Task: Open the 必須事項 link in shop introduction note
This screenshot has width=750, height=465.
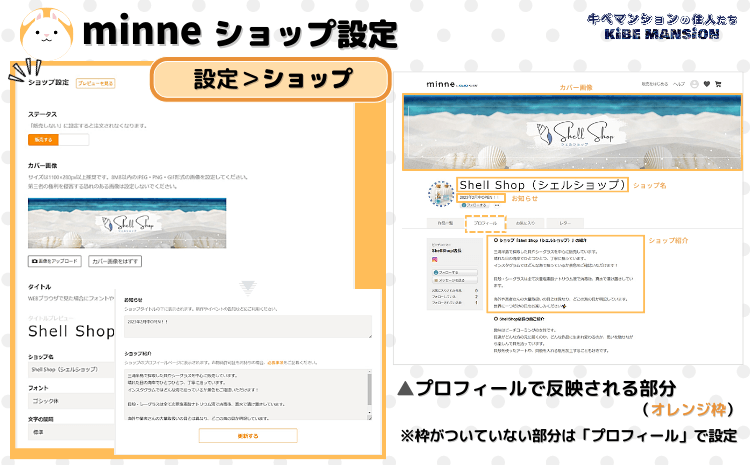Action: (275, 363)
